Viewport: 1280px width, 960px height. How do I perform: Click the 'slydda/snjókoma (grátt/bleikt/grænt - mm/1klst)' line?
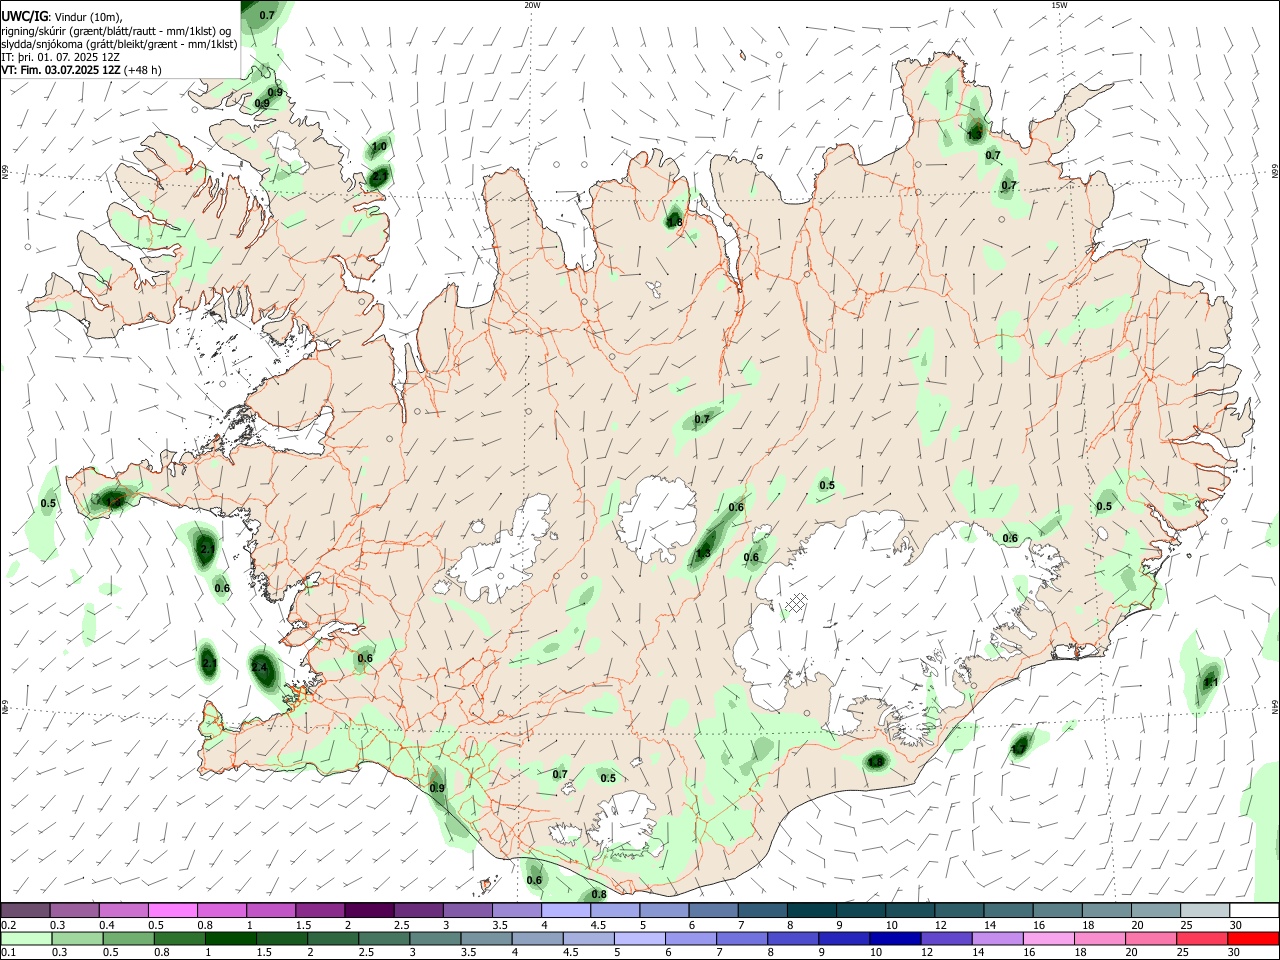(x=119, y=43)
